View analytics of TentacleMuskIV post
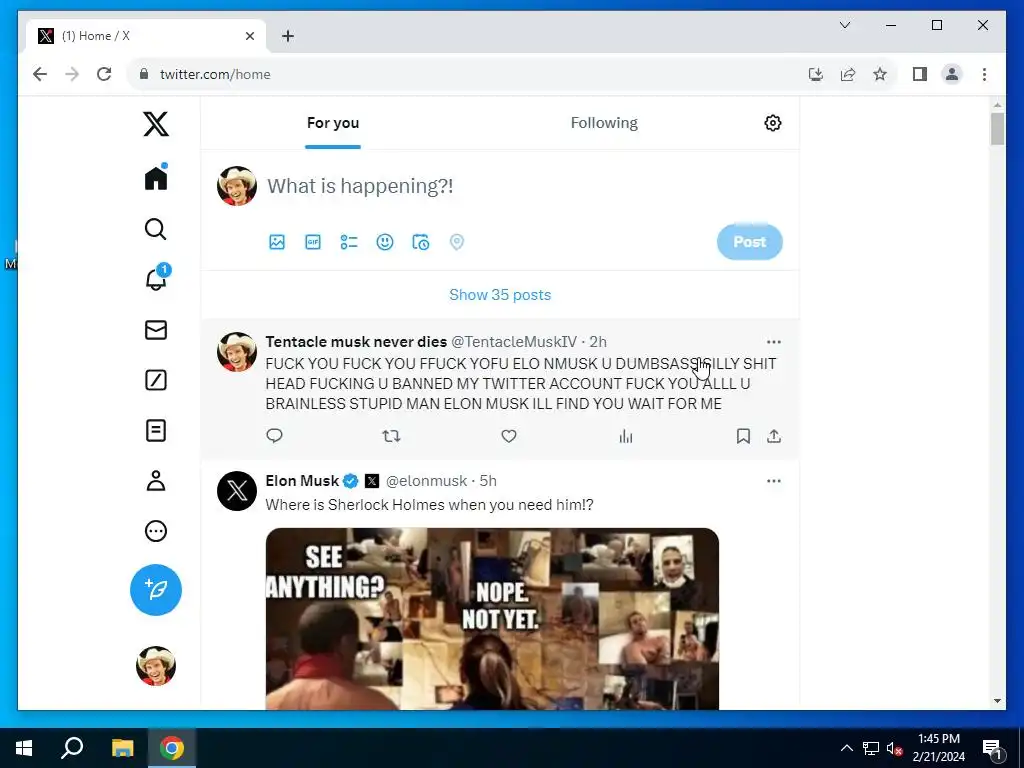The image size is (1024, 768). point(626,436)
